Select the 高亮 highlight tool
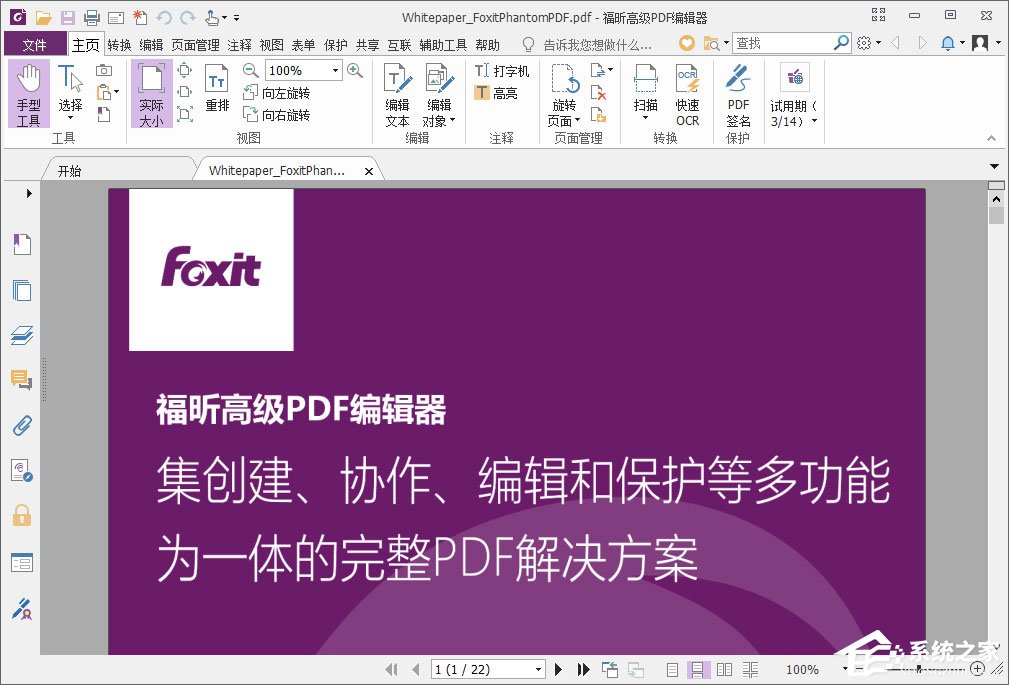Viewport: 1009px width, 685px height. [500, 92]
